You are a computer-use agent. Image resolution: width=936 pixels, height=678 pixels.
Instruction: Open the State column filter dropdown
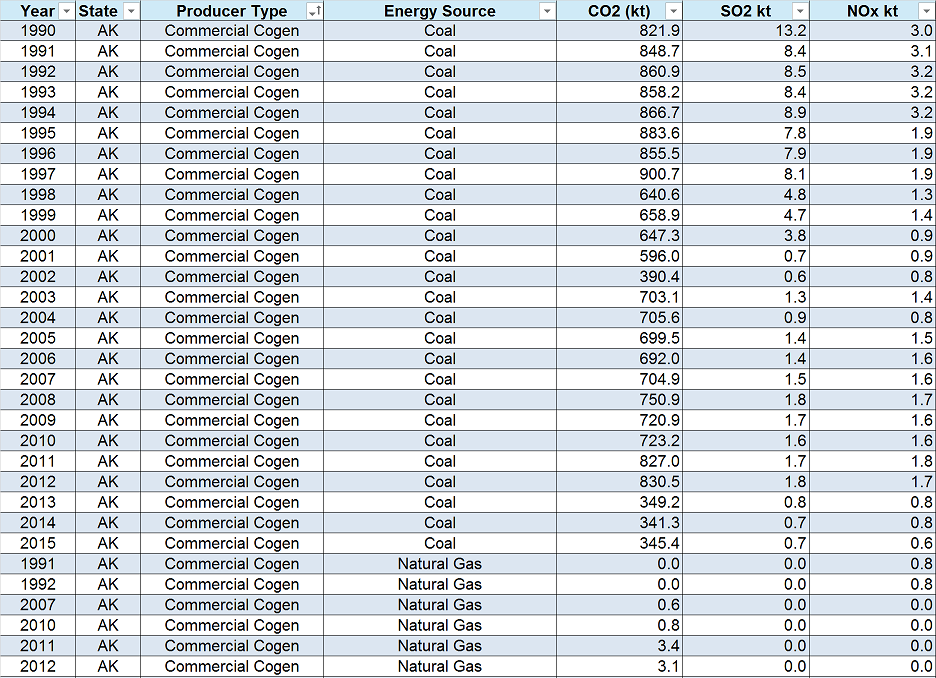131,11
